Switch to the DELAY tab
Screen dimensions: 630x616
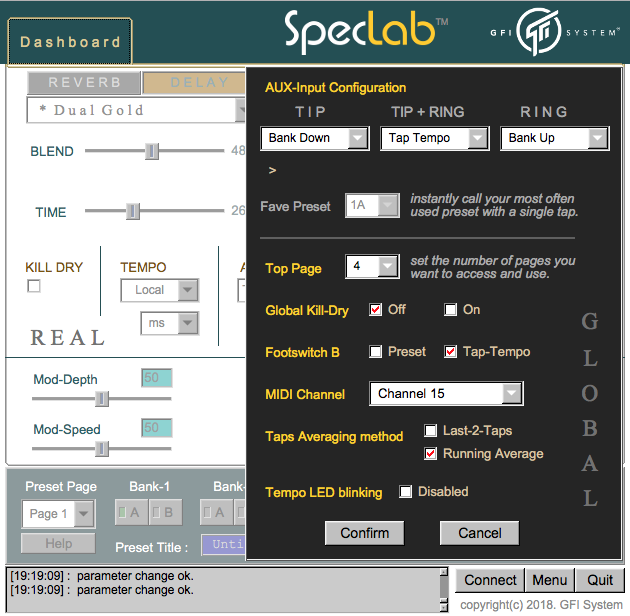[194, 82]
